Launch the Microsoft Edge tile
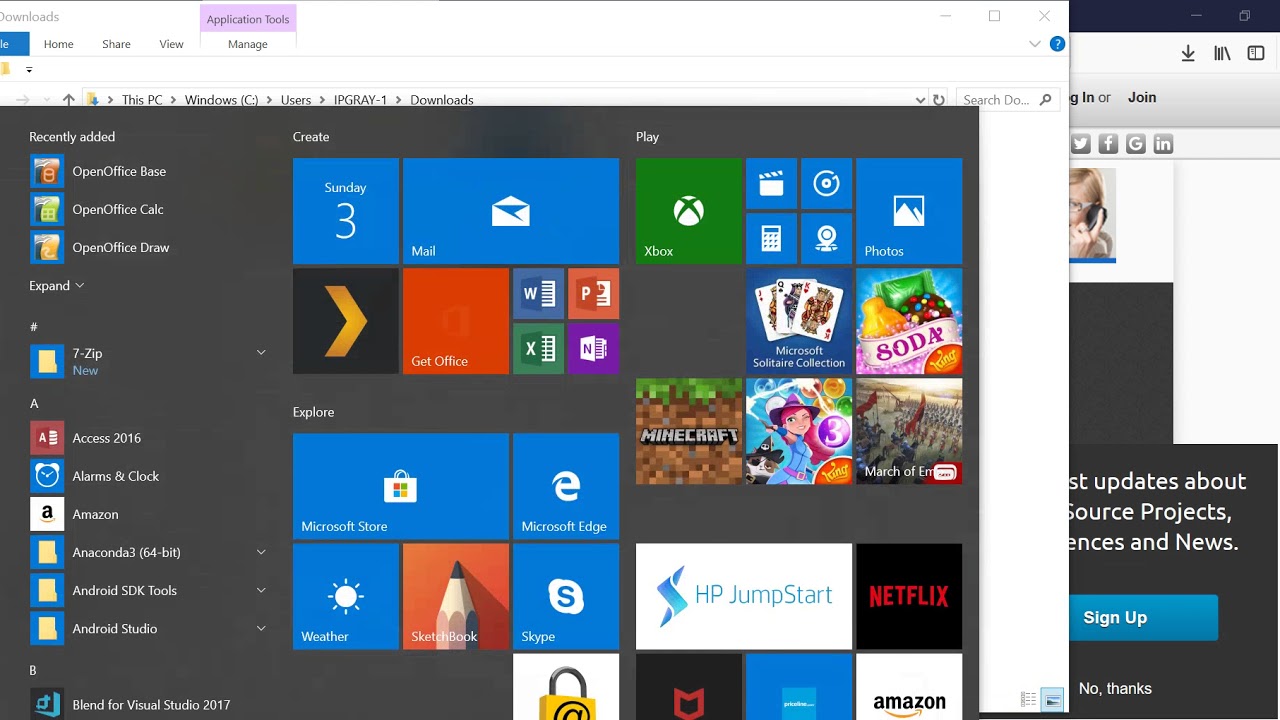Screen dimensions: 1280x720 click(566, 486)
